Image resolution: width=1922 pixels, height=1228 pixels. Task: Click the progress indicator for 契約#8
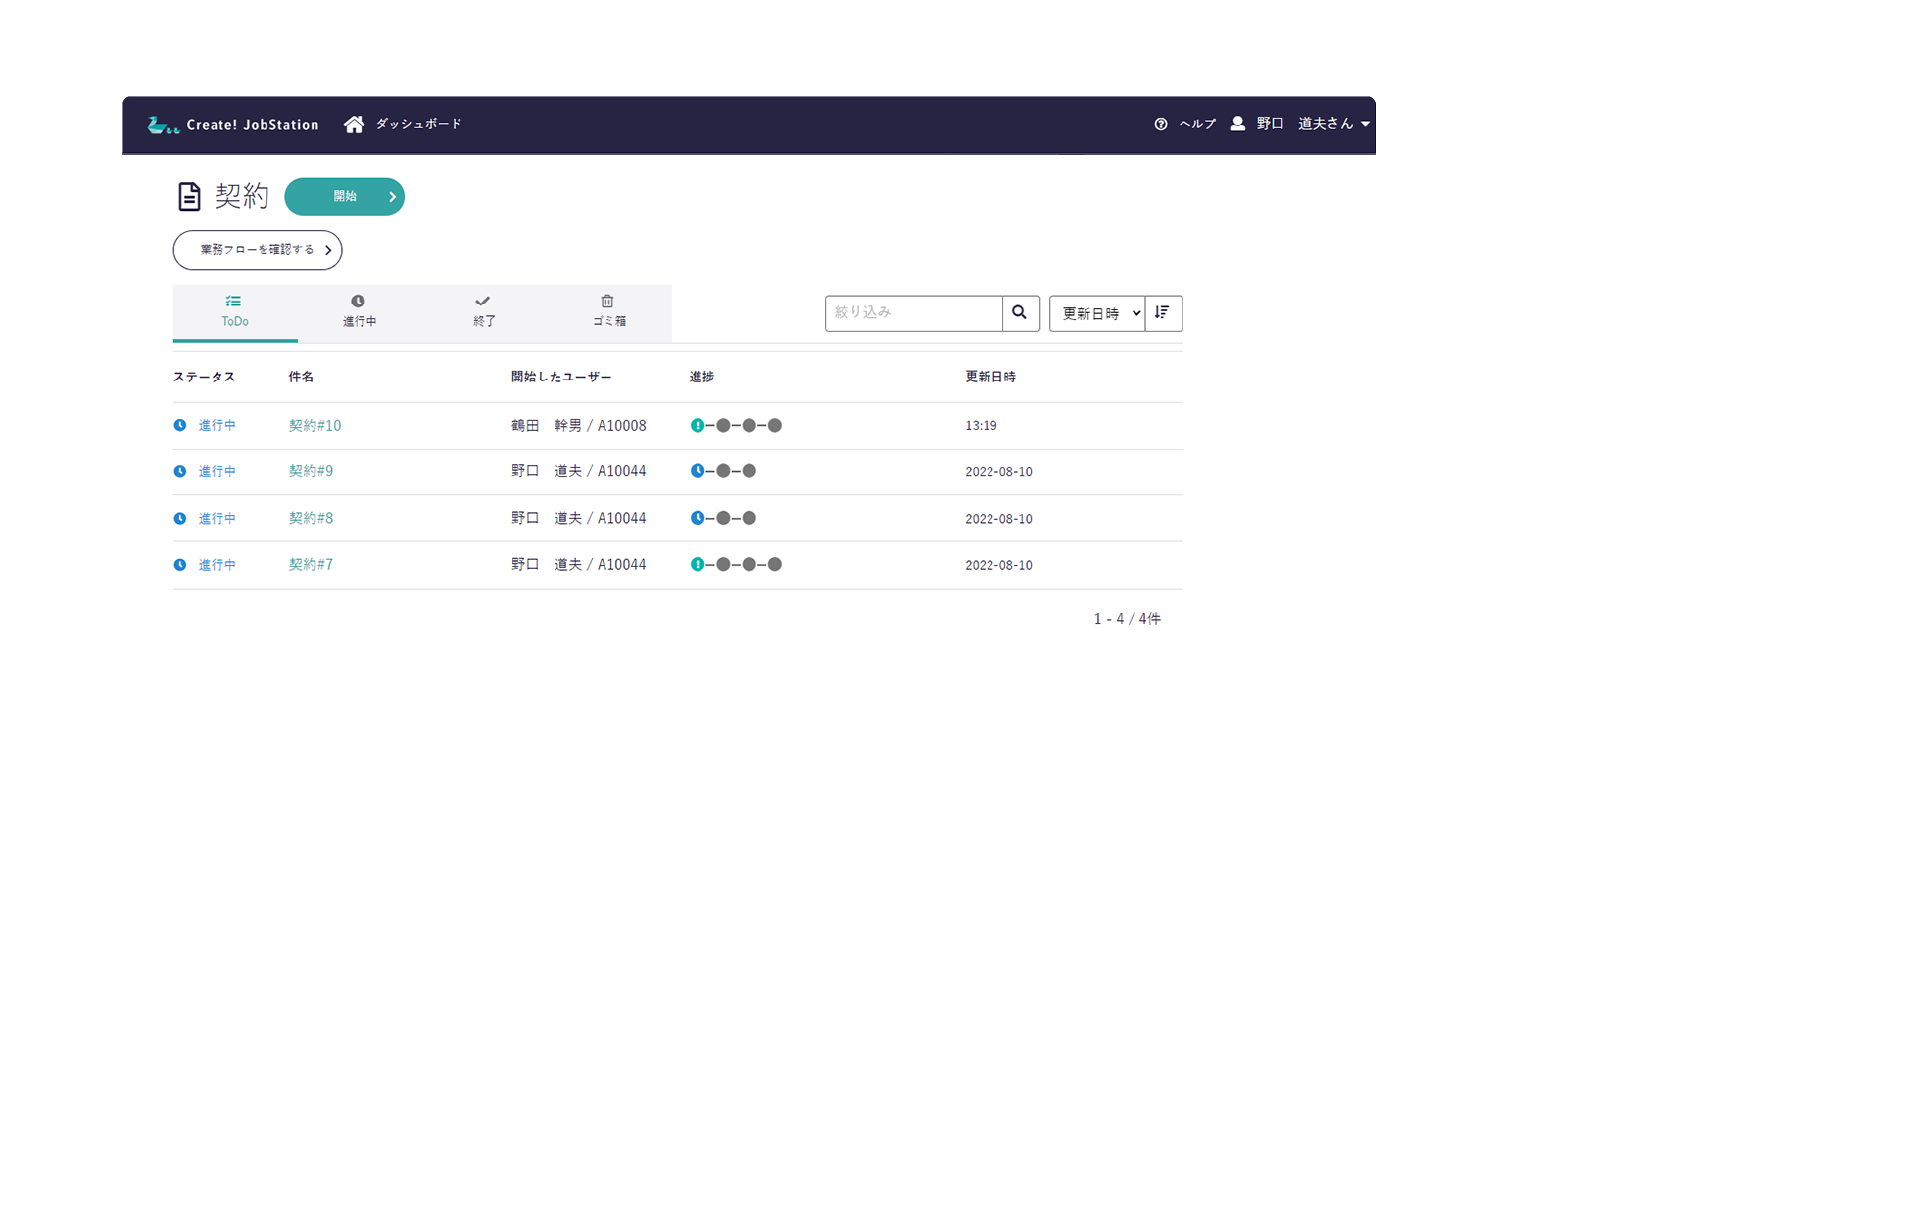point(723,518)
